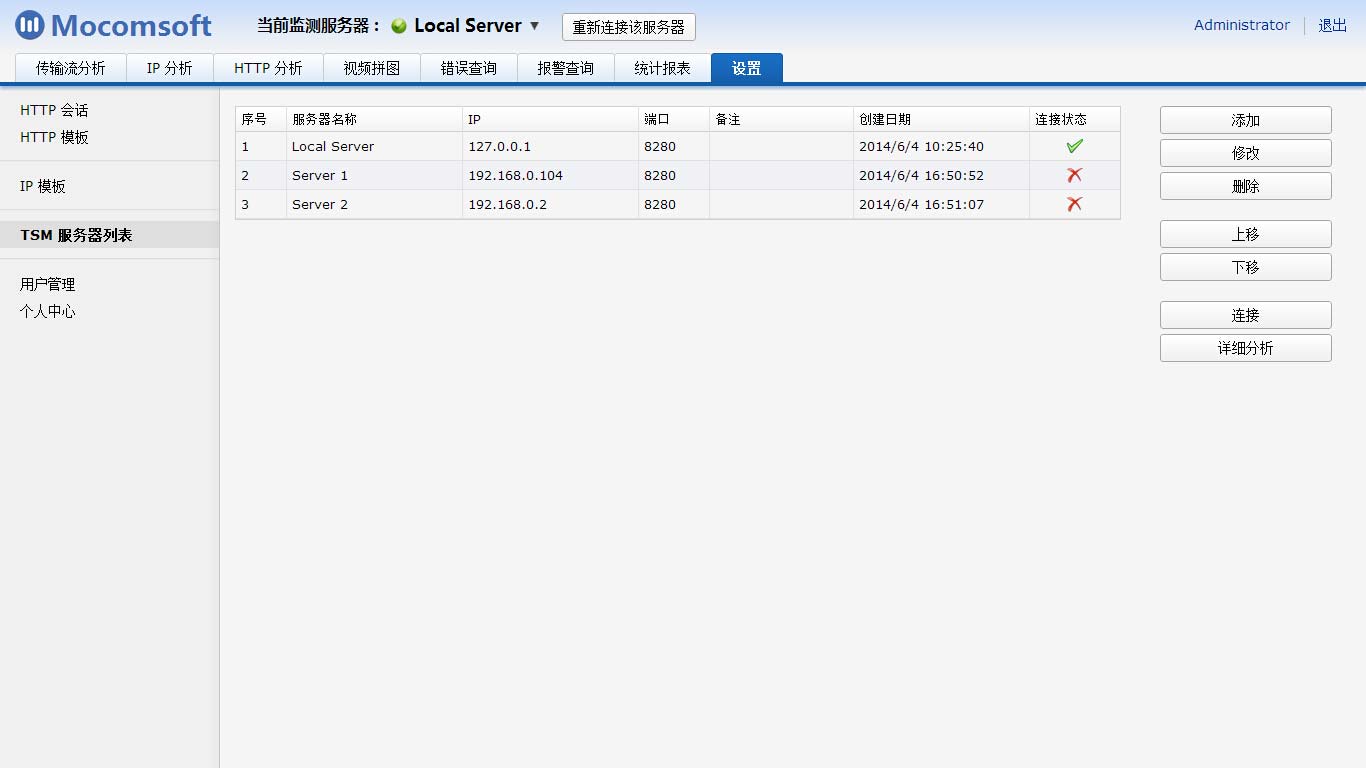Screen dimensions: 1366x768
Task: Click the red X connection status of Server 1
Action: 1075,175
